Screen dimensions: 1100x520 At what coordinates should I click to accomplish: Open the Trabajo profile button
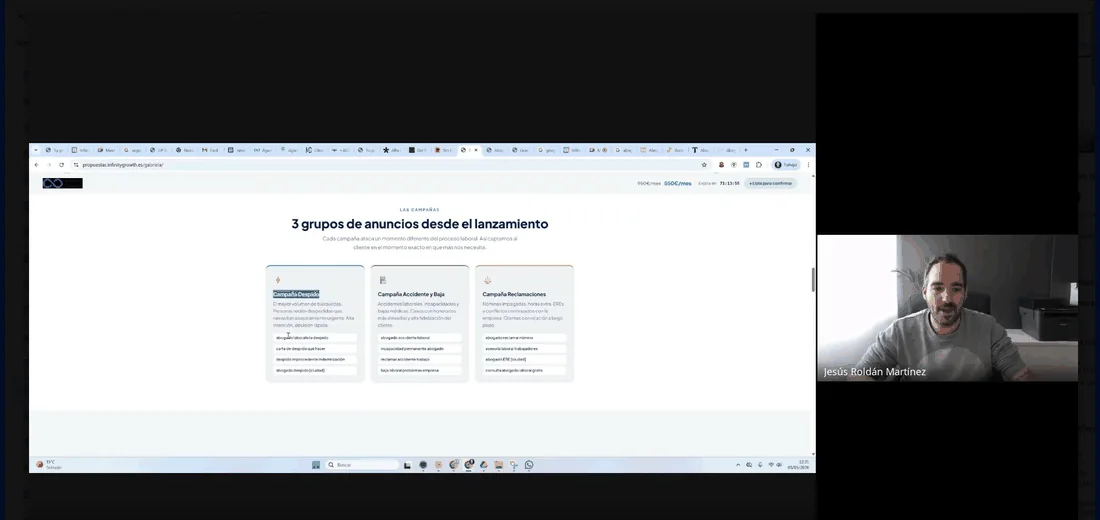[x=786, y=164]
